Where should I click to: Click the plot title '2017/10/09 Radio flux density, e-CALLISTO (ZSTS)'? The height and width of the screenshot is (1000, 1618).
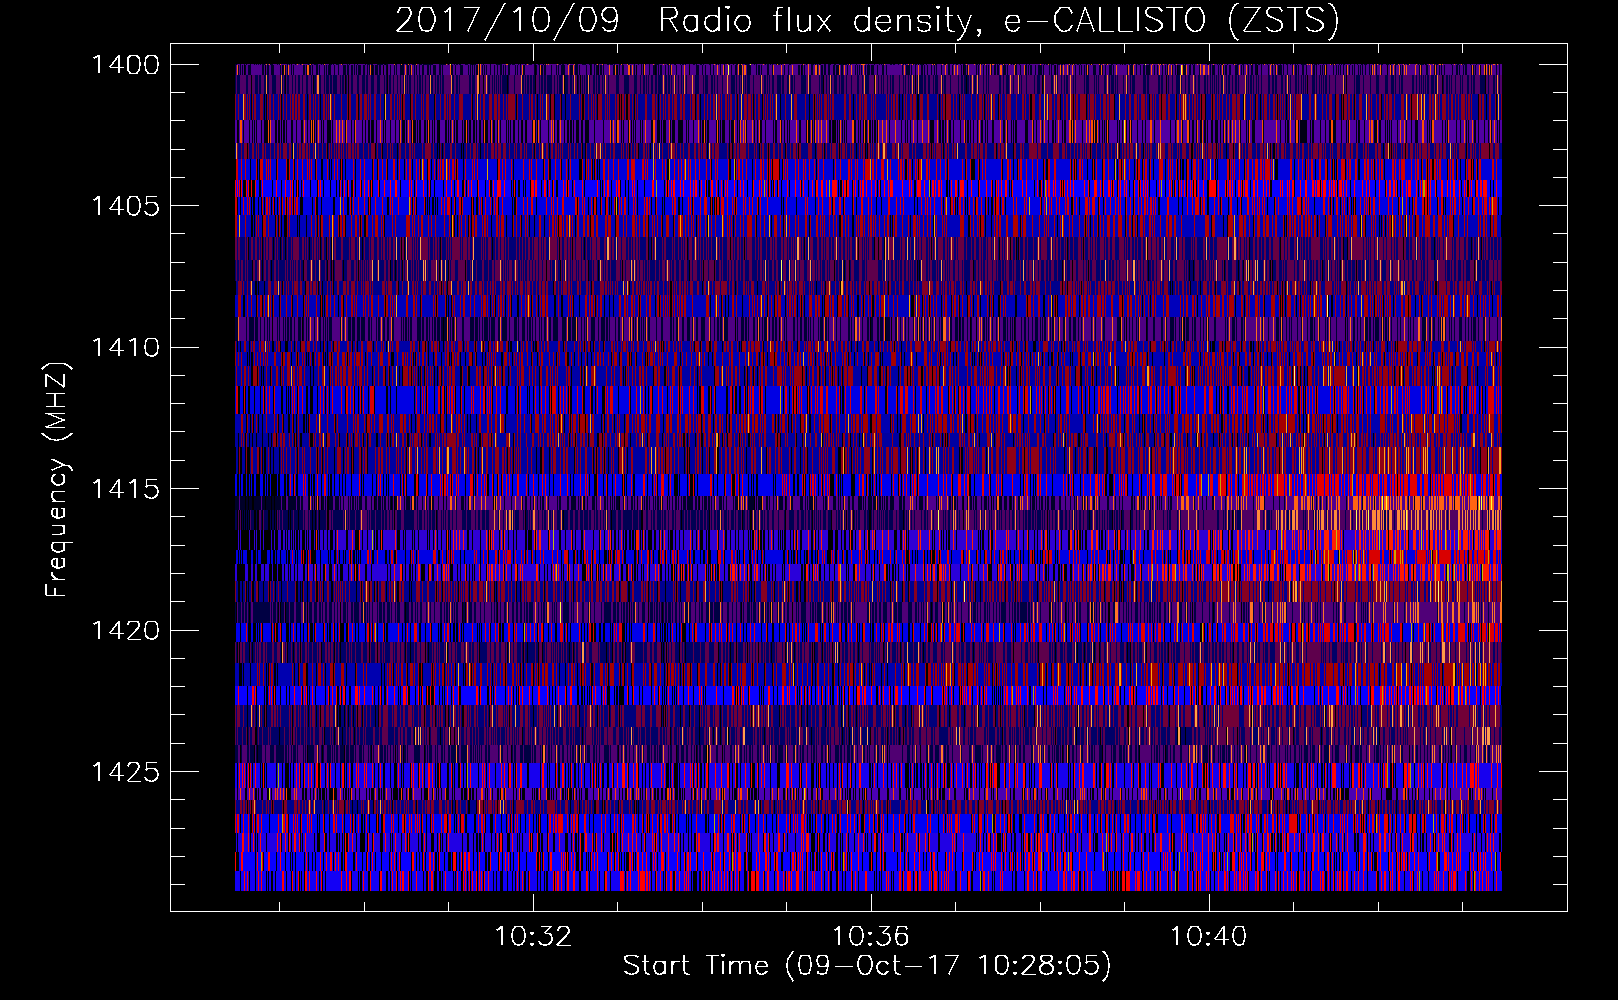coord(867,20)
